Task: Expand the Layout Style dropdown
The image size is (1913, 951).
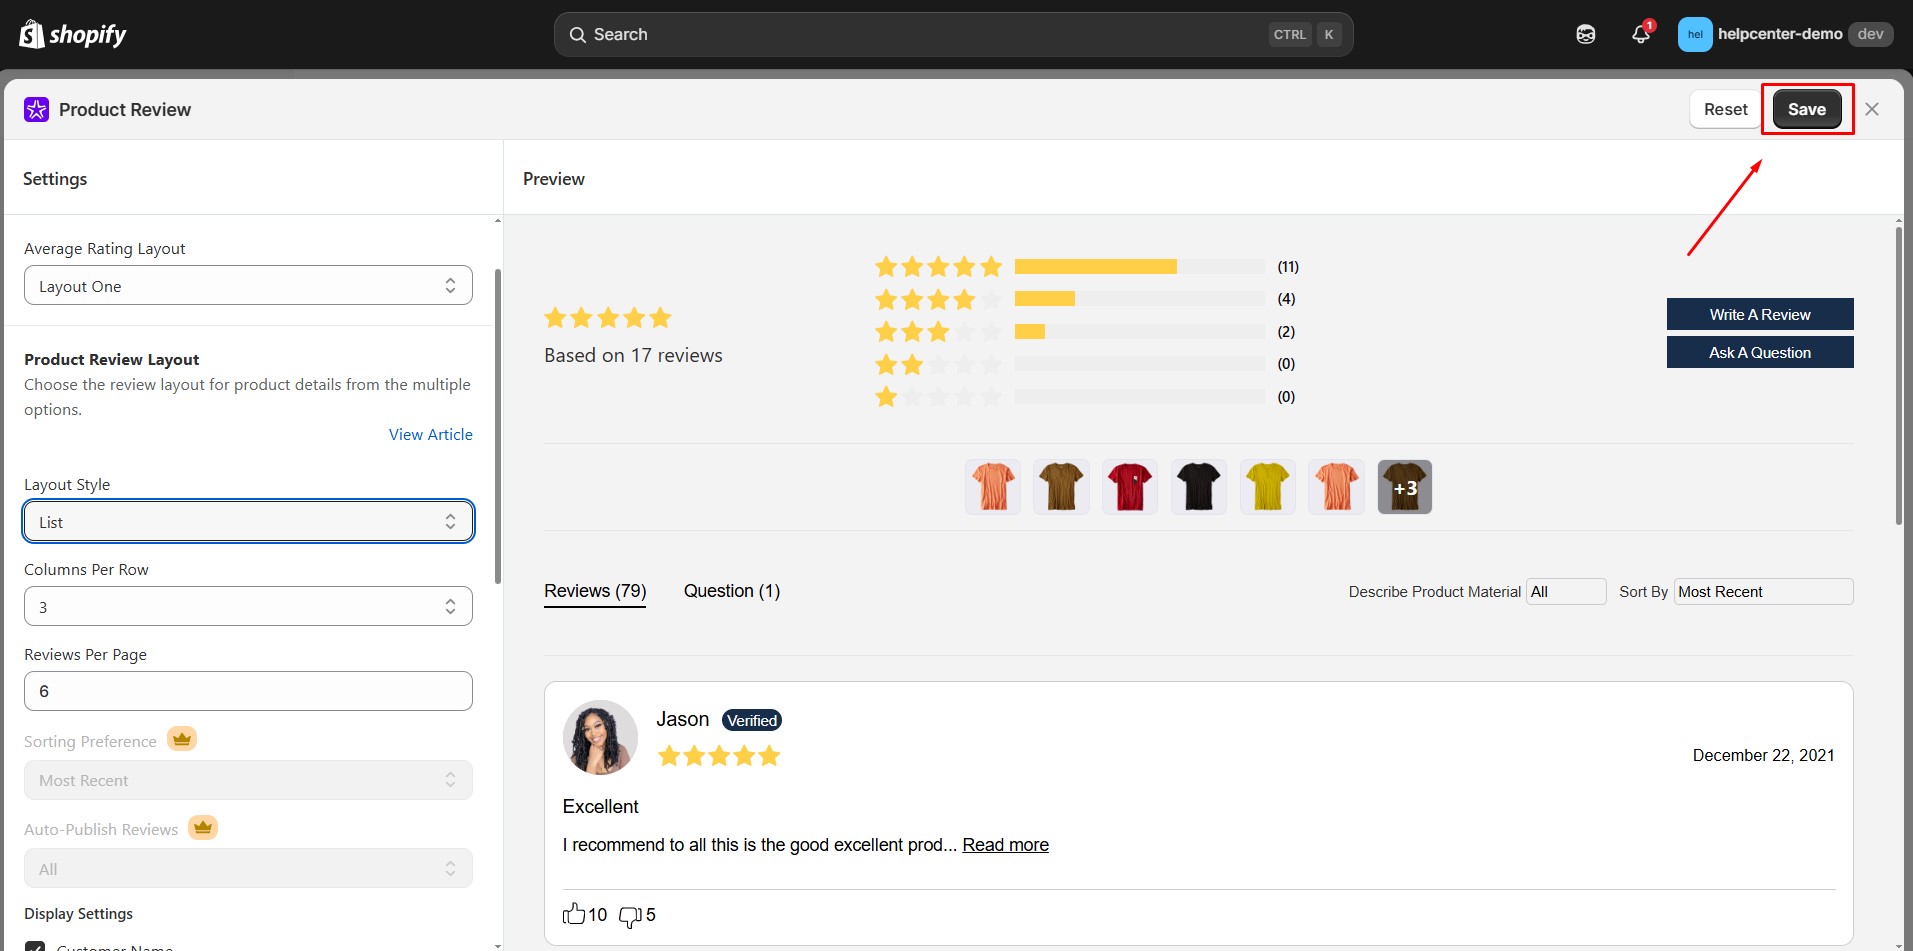Action: (248, 522)
